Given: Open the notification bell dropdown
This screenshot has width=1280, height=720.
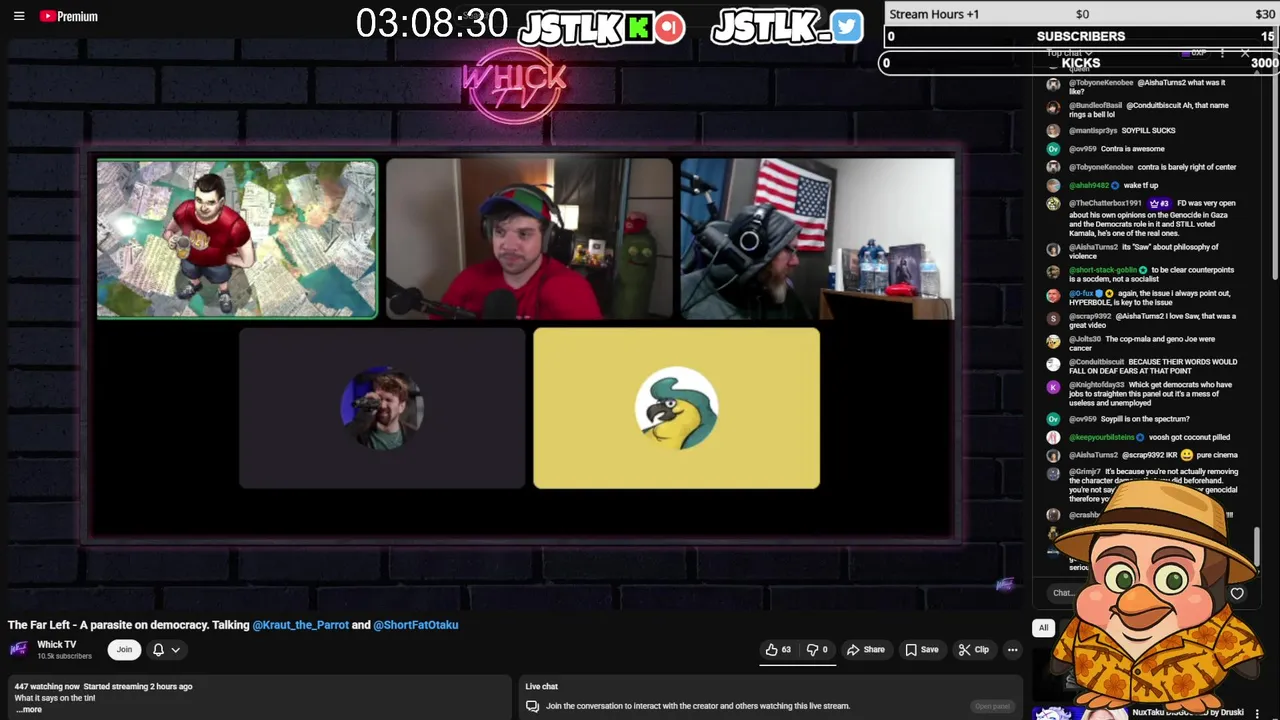Looking at the screenshot, I should [x=166, y=650].
